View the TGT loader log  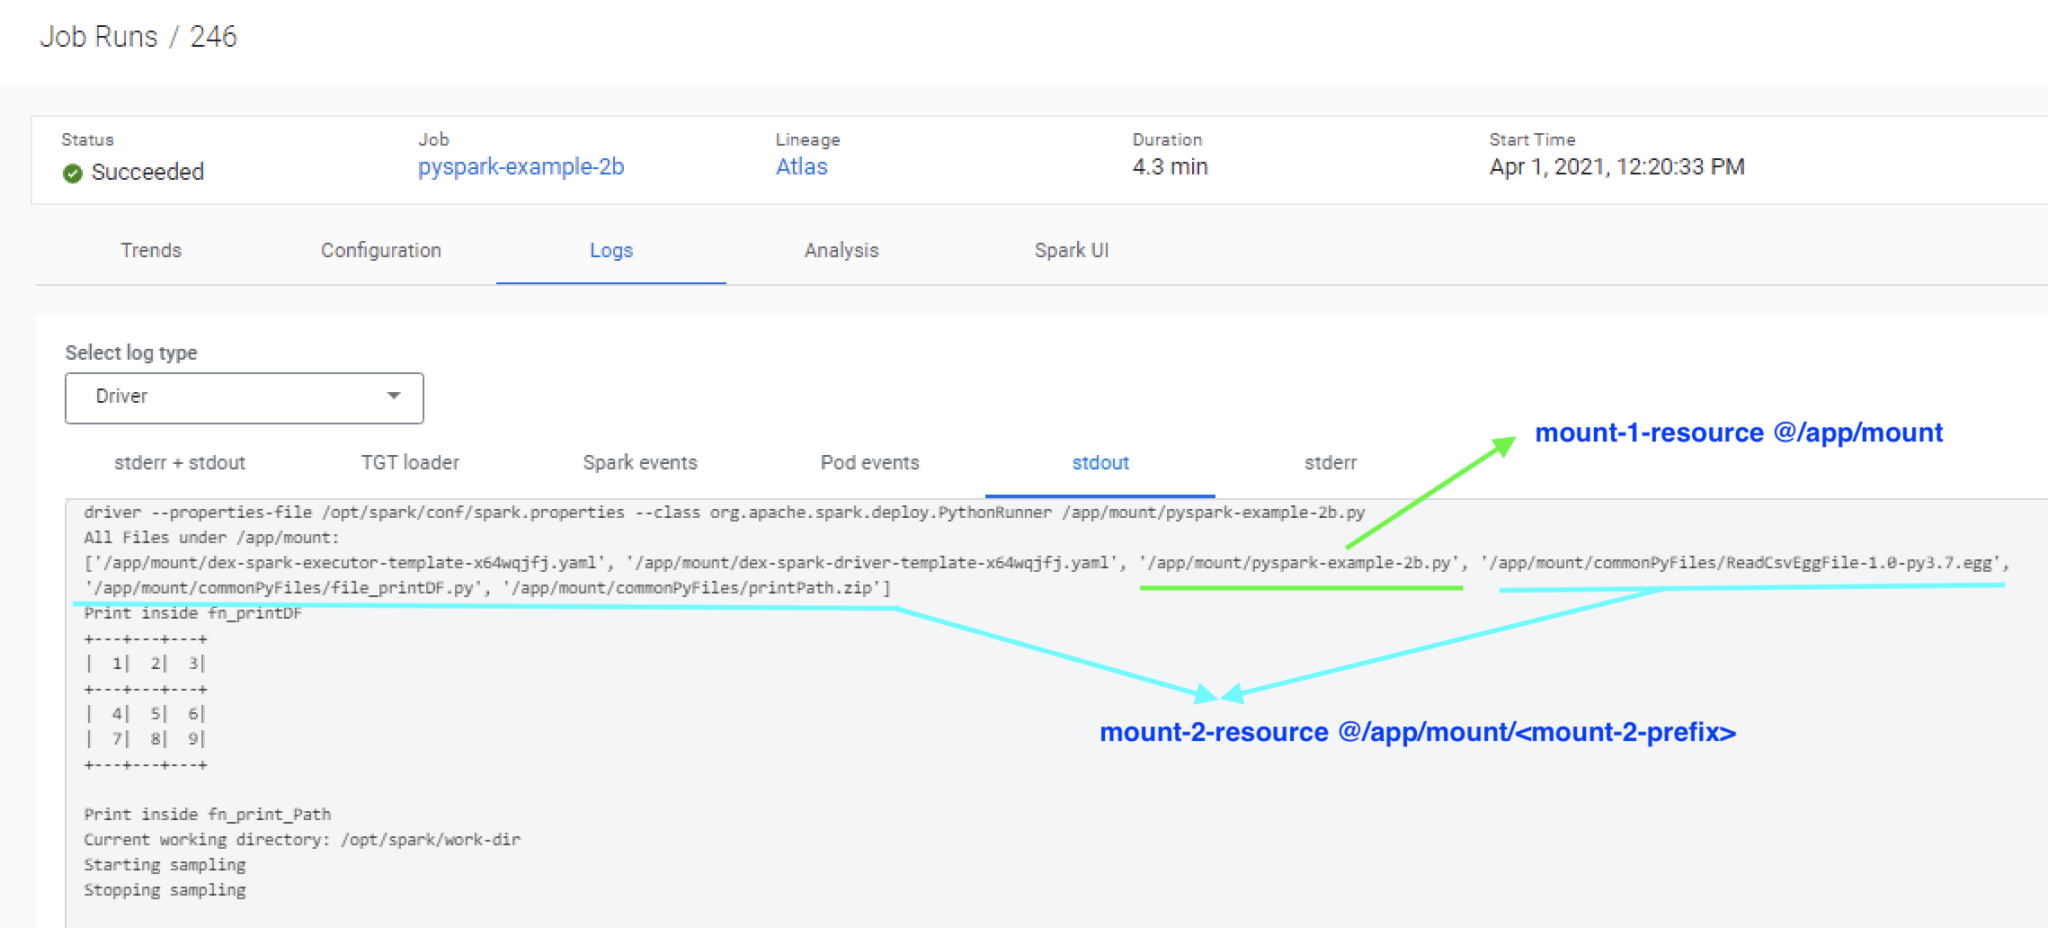410,463
